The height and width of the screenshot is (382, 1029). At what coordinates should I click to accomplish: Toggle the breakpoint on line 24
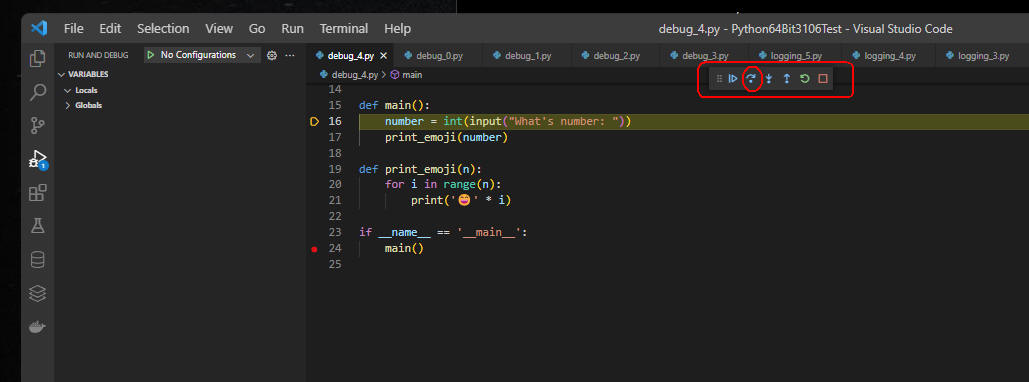point(314,249)
